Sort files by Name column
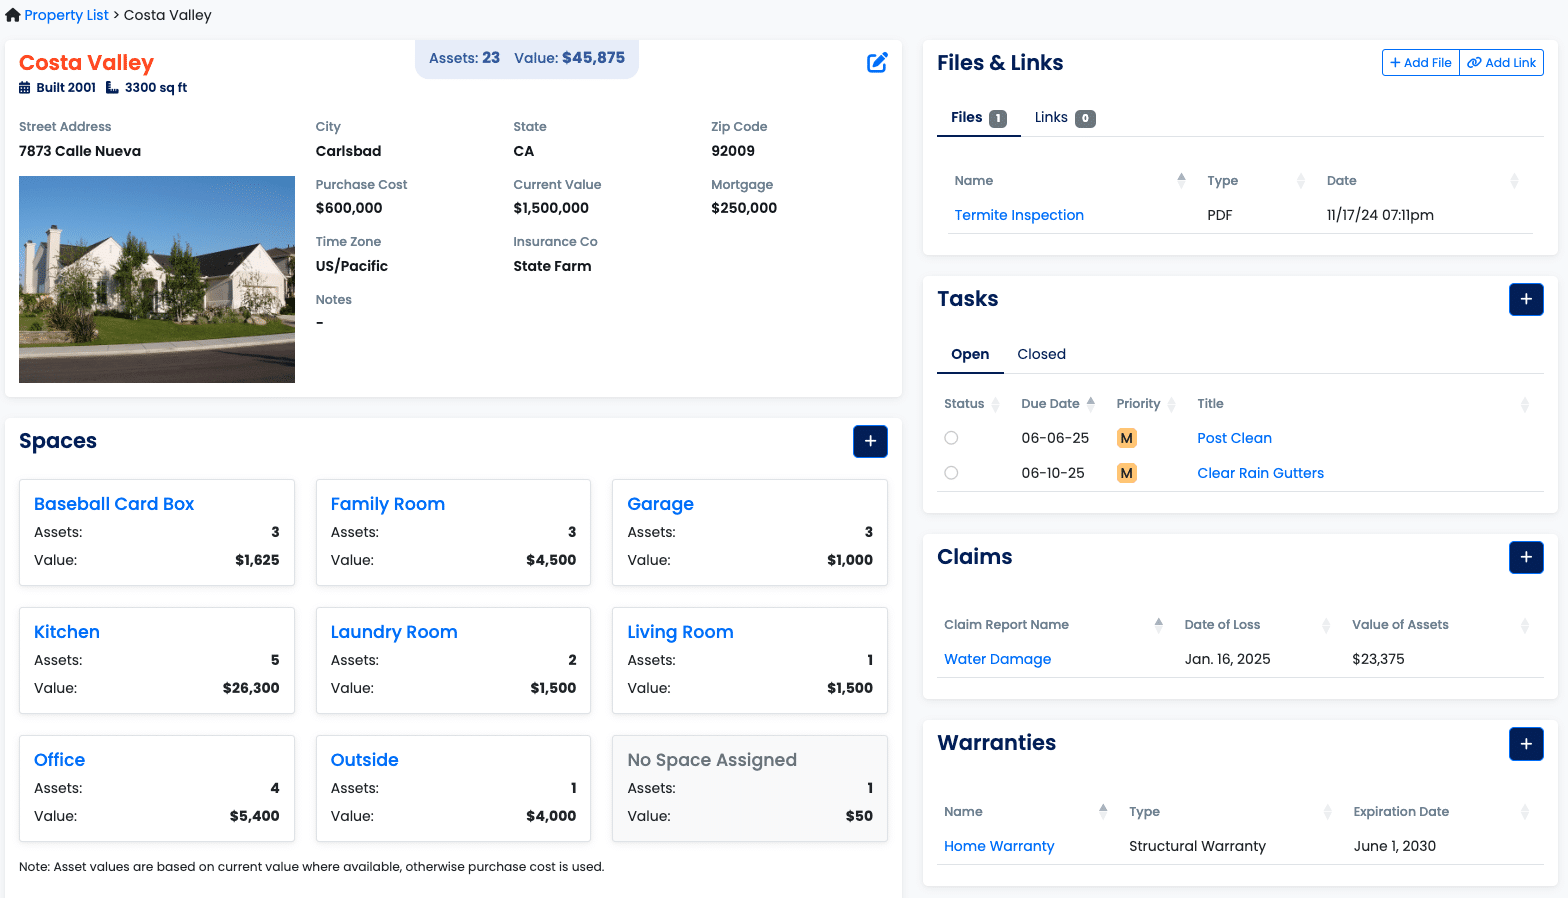This screenshot has width=1568, height=898. [1070, 181]
